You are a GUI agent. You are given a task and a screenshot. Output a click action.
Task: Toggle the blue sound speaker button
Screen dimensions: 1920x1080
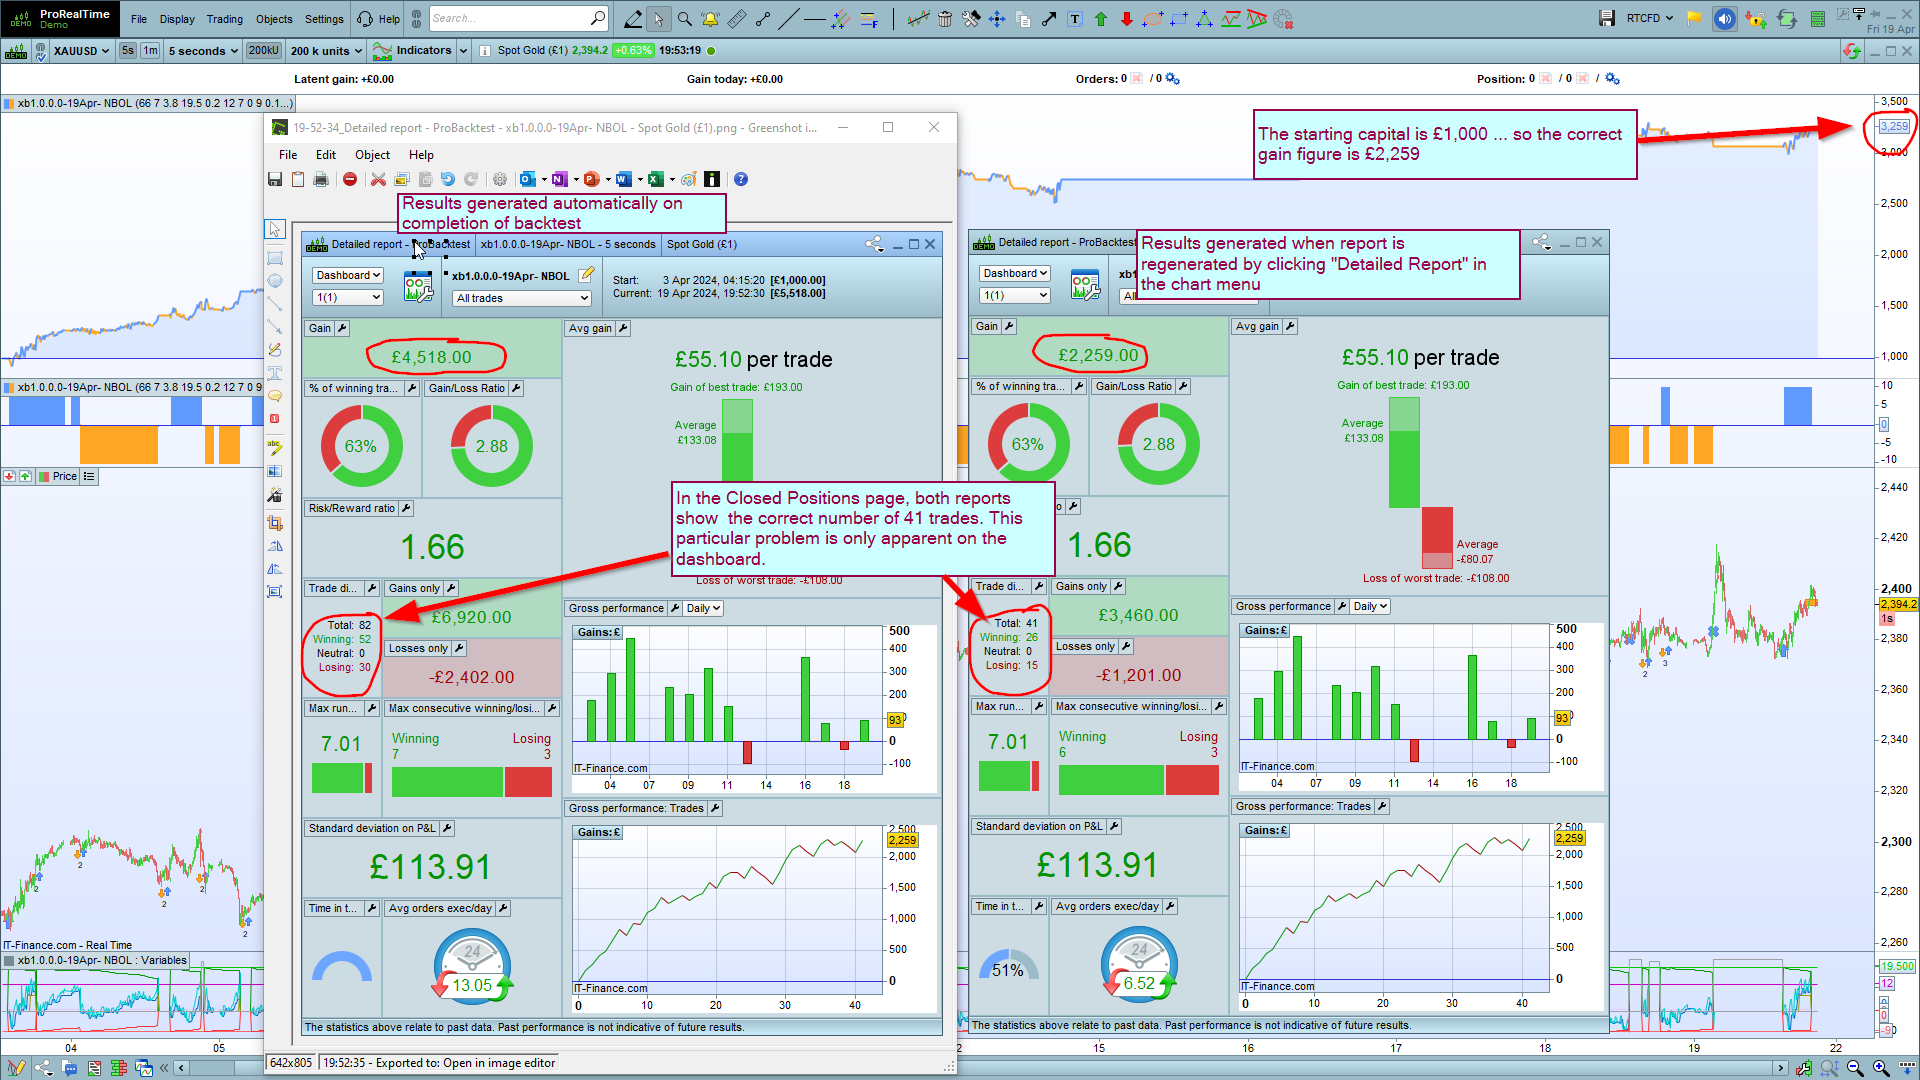point(1724,19)
